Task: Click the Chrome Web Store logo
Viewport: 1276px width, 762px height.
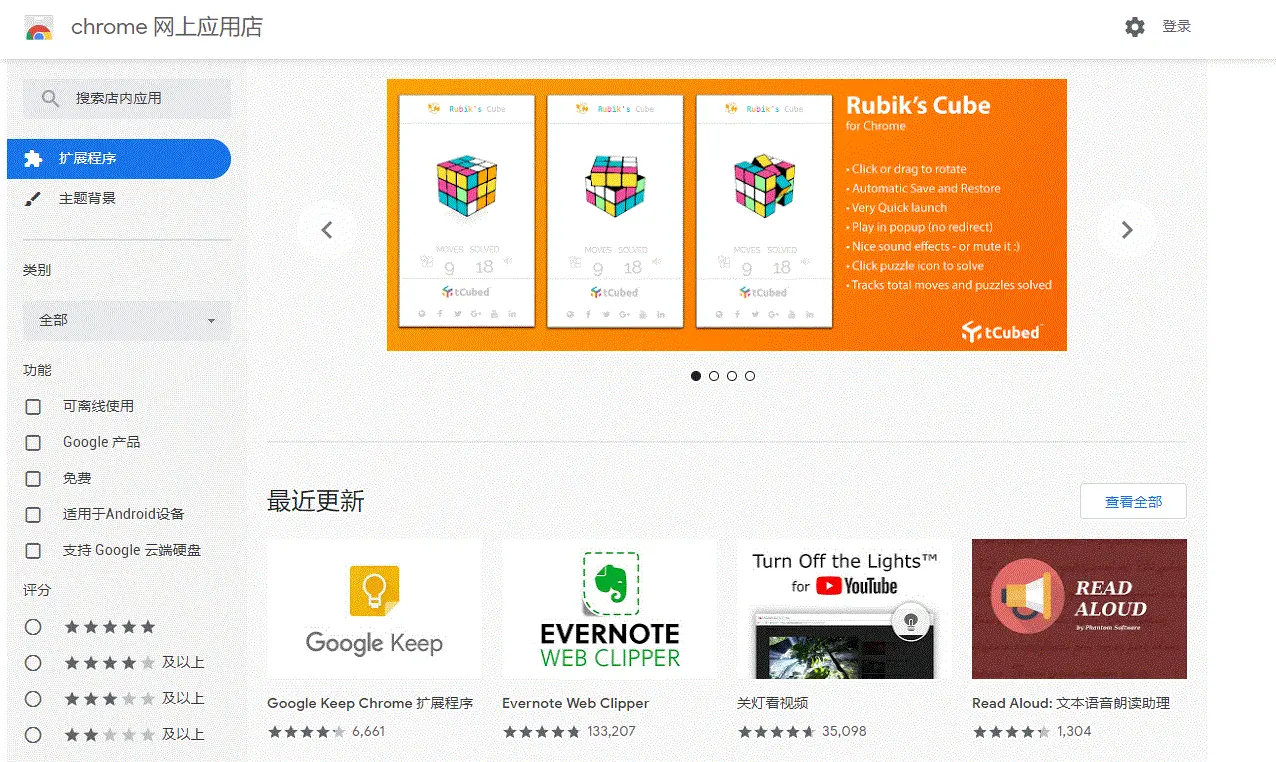Action: pyautogui.click(x=39, y=27)
